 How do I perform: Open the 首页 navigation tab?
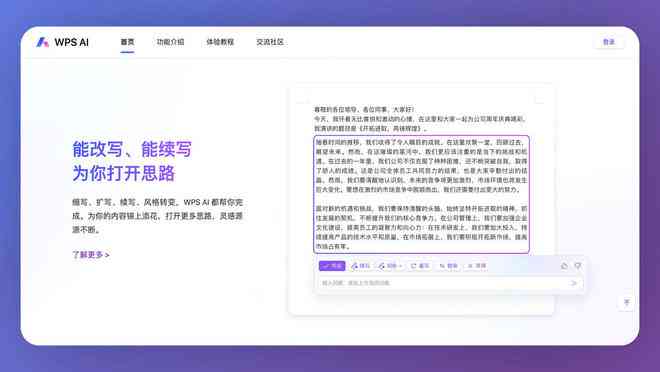click(127, 42)
